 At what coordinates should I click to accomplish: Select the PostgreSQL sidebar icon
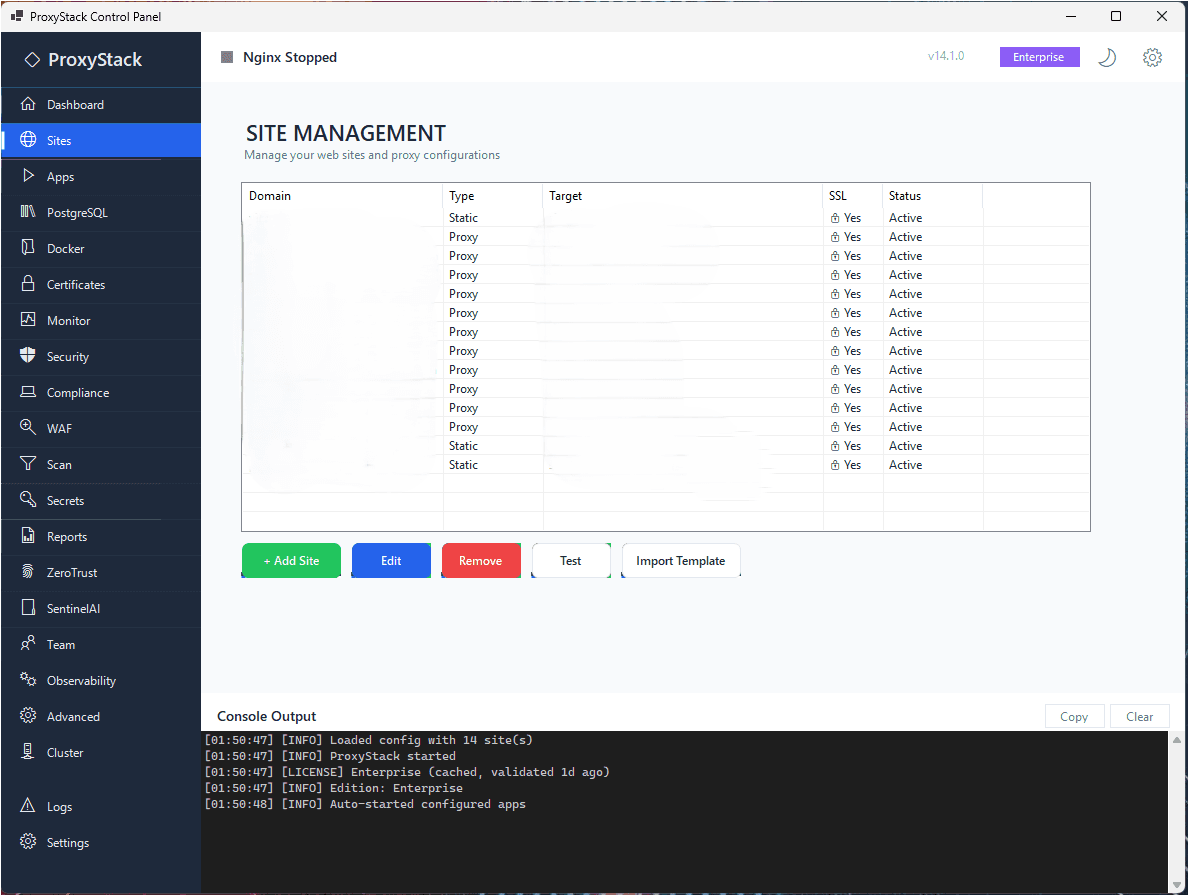[27, 212]
